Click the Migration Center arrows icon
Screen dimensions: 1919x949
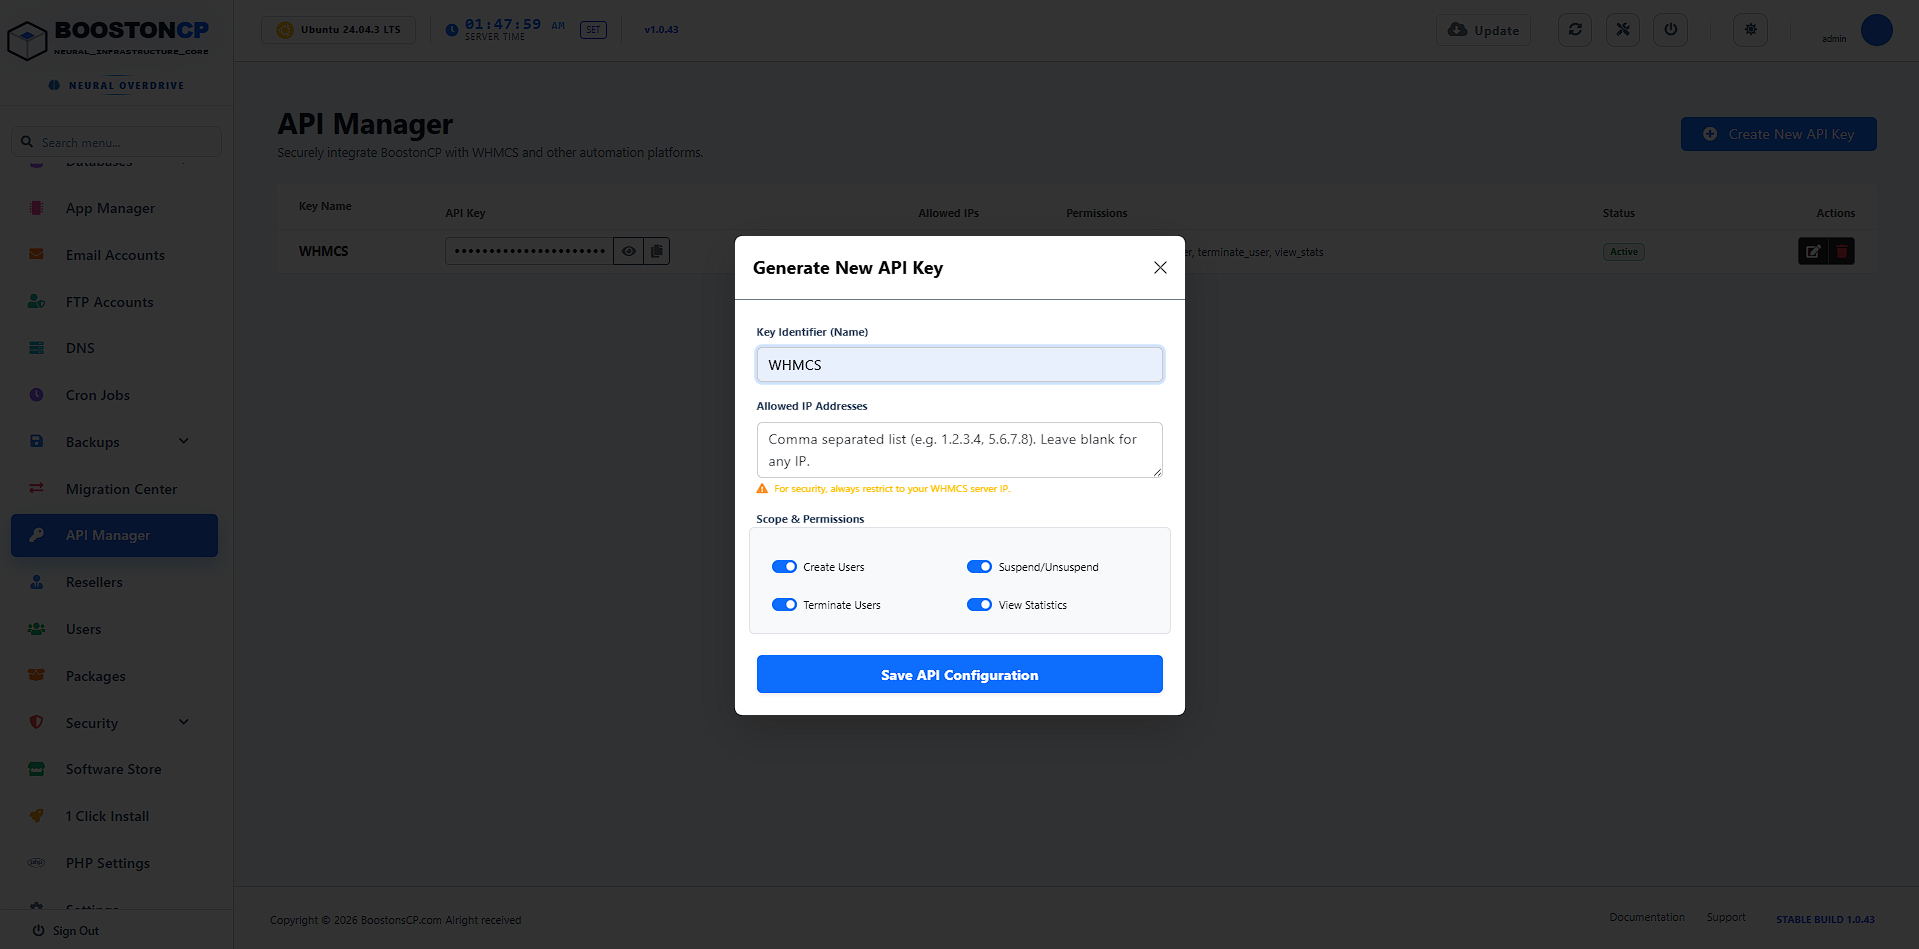(x=36, y=488)
